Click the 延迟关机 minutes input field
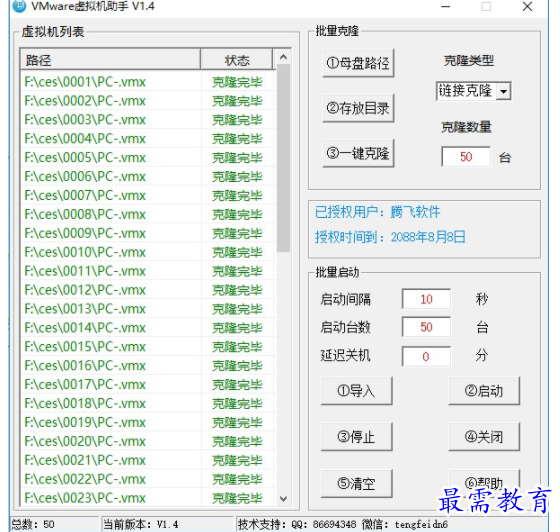The image size is (560, 532). click(426, 356)
